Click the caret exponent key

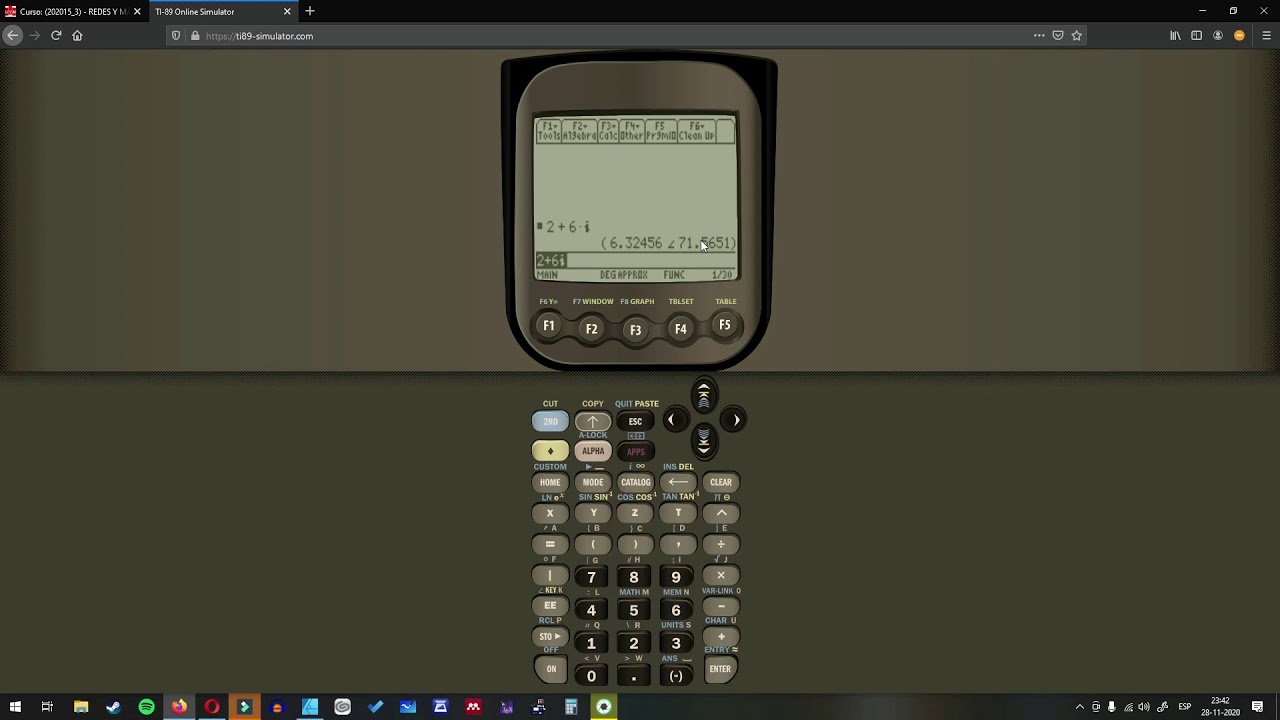(x=721, y=513)
